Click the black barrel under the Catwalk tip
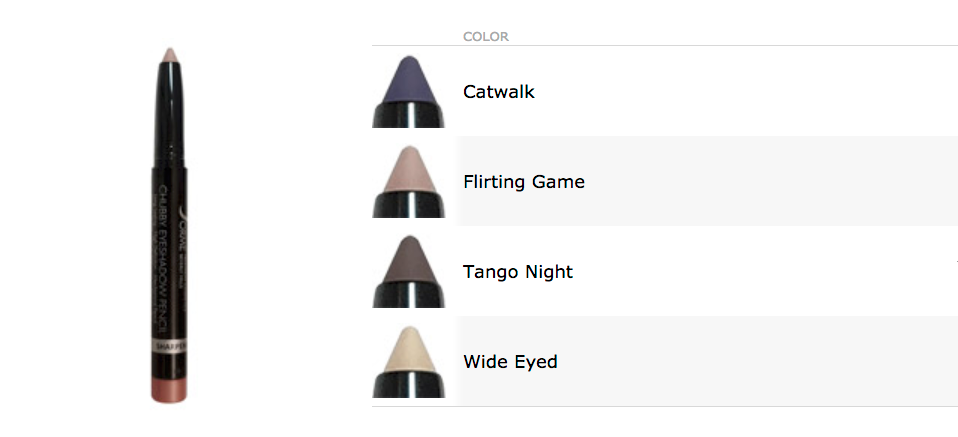 (408, 116)
